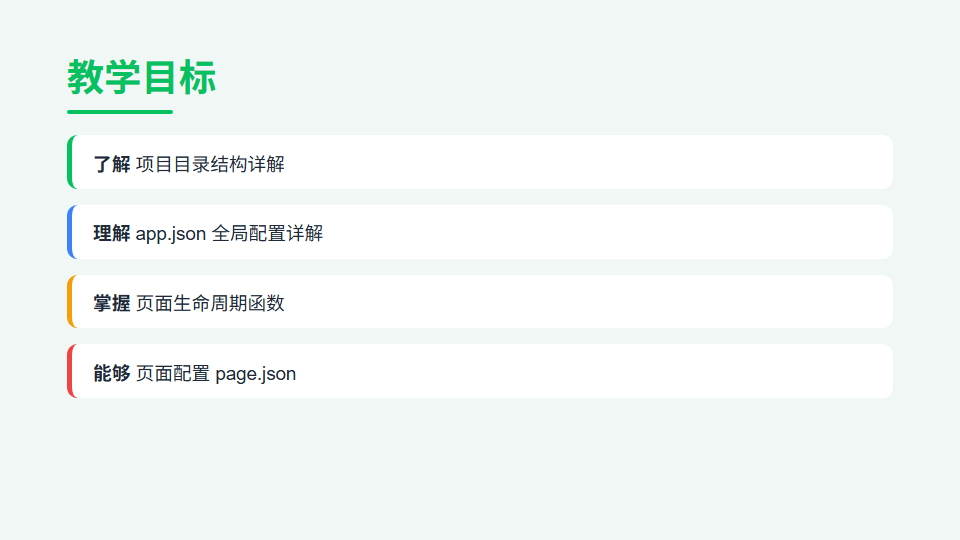Click the text 页面配置 in the last card
Viewport: 960px width, 540px height.
pyautogui.click(x=173, y=373)
